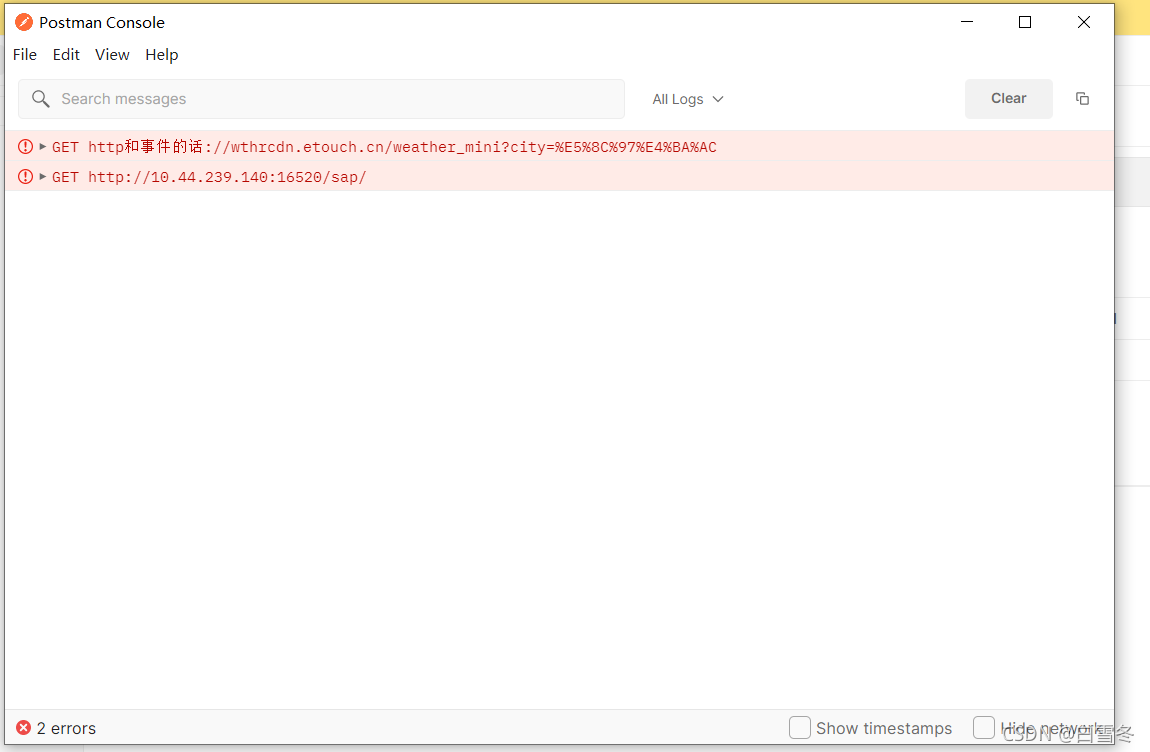Maximize the Postman Console window
The image size is (1150, 752).
[x=1025, y=22]
